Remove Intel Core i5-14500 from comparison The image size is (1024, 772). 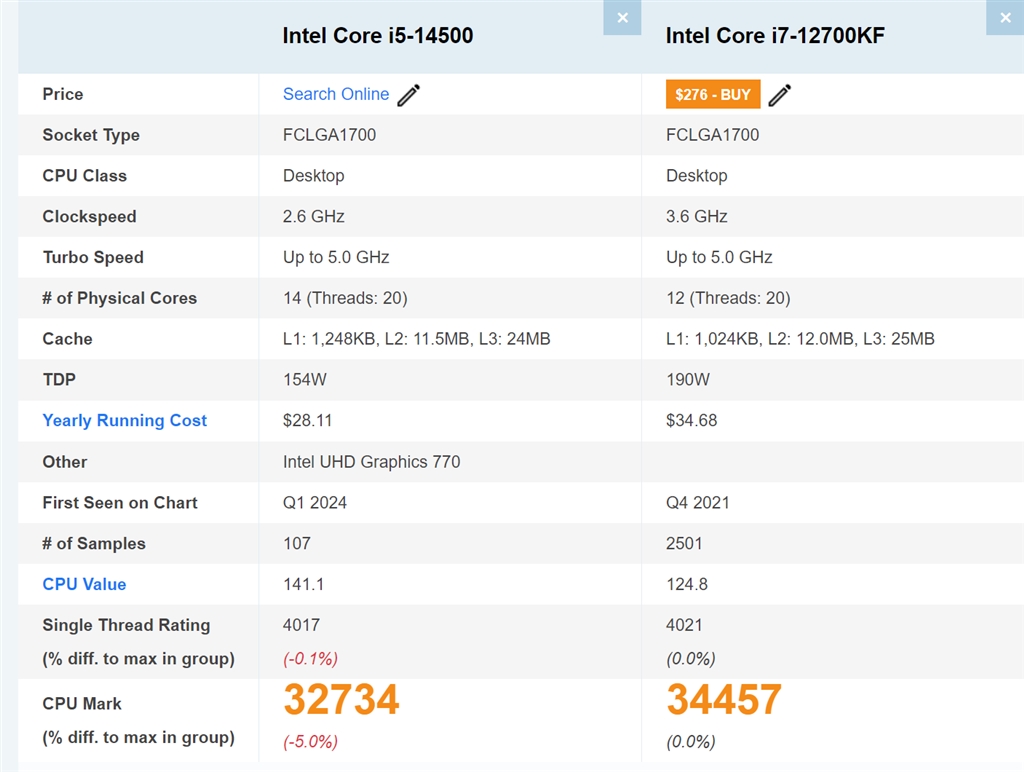[x=622, y=18]
